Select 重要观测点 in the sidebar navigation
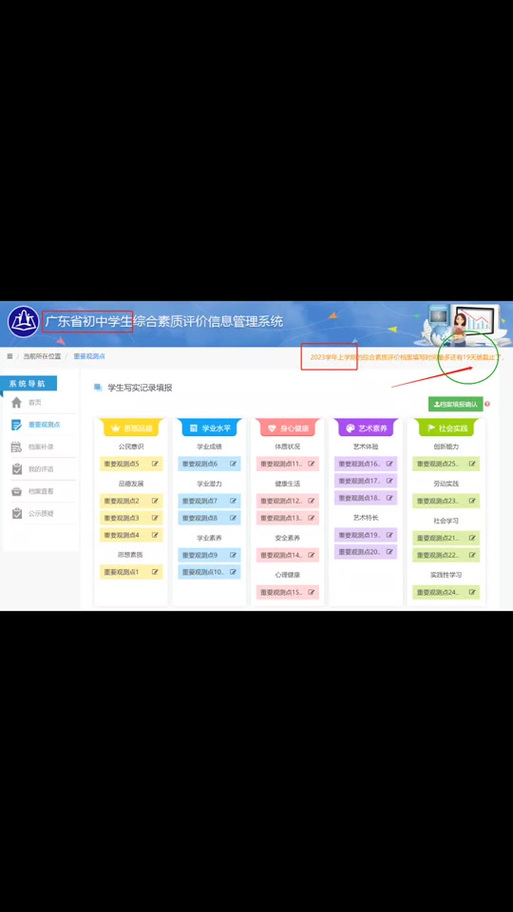This screenshot has height=912, width=513. (x=44, y=425)
